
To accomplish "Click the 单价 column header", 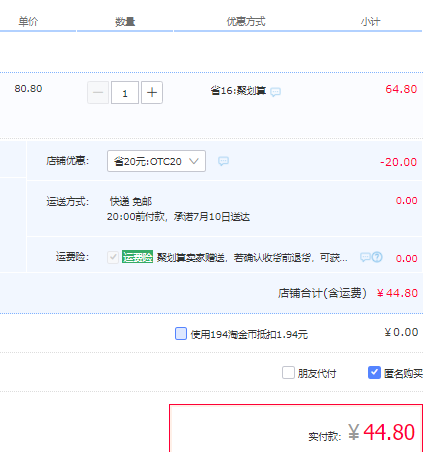I will (x=28, y=22).
